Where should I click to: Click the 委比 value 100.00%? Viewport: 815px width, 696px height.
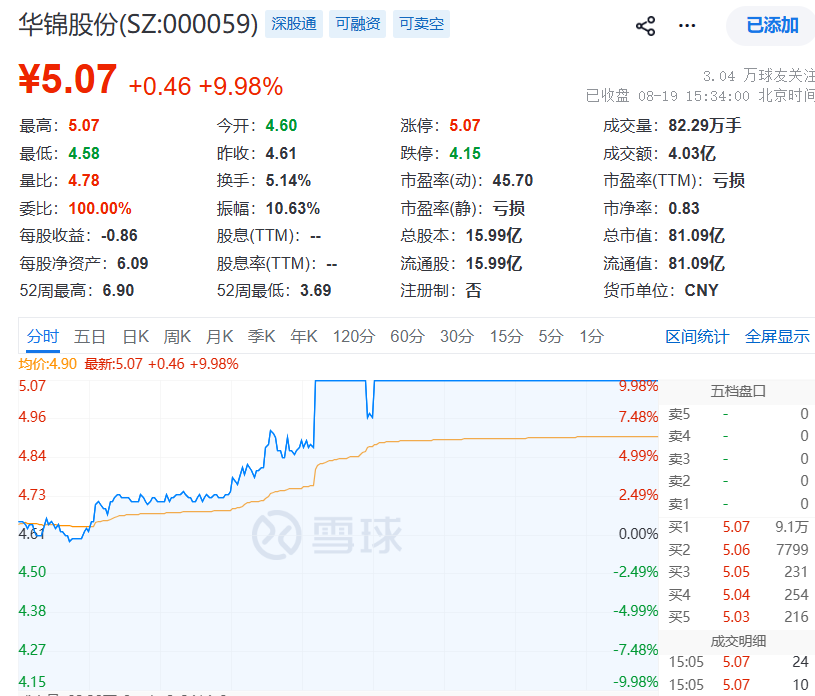pos(100,208)
